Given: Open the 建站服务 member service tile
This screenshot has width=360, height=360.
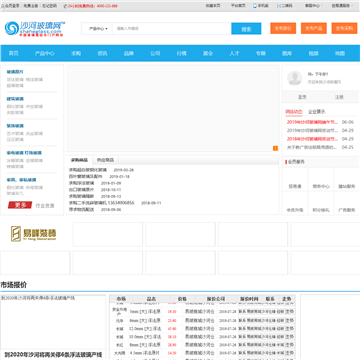Looking at the screenshot, I should click(x=346, y=179).
